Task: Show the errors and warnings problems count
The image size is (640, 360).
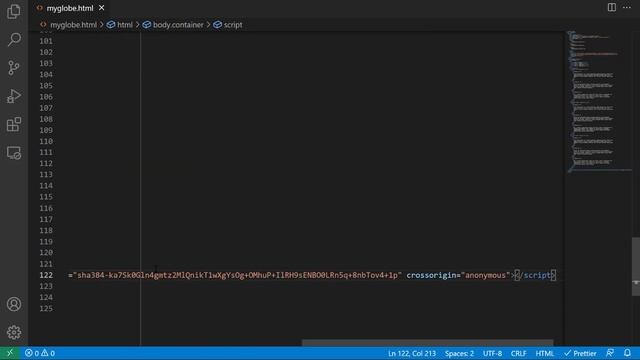Action: [x=40, y=353]
